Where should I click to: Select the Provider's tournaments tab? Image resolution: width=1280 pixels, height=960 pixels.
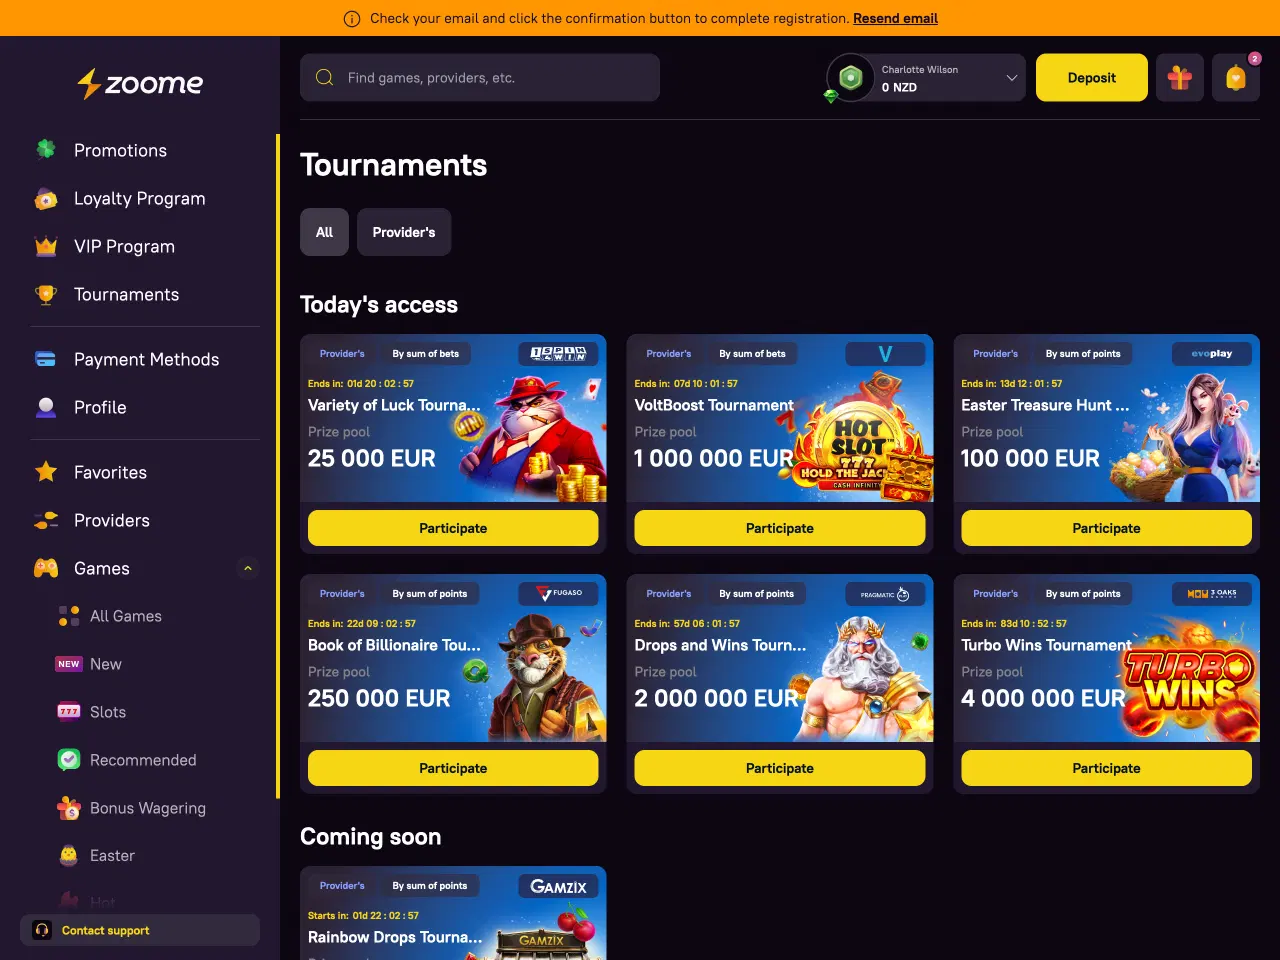(x=404, y=232)
